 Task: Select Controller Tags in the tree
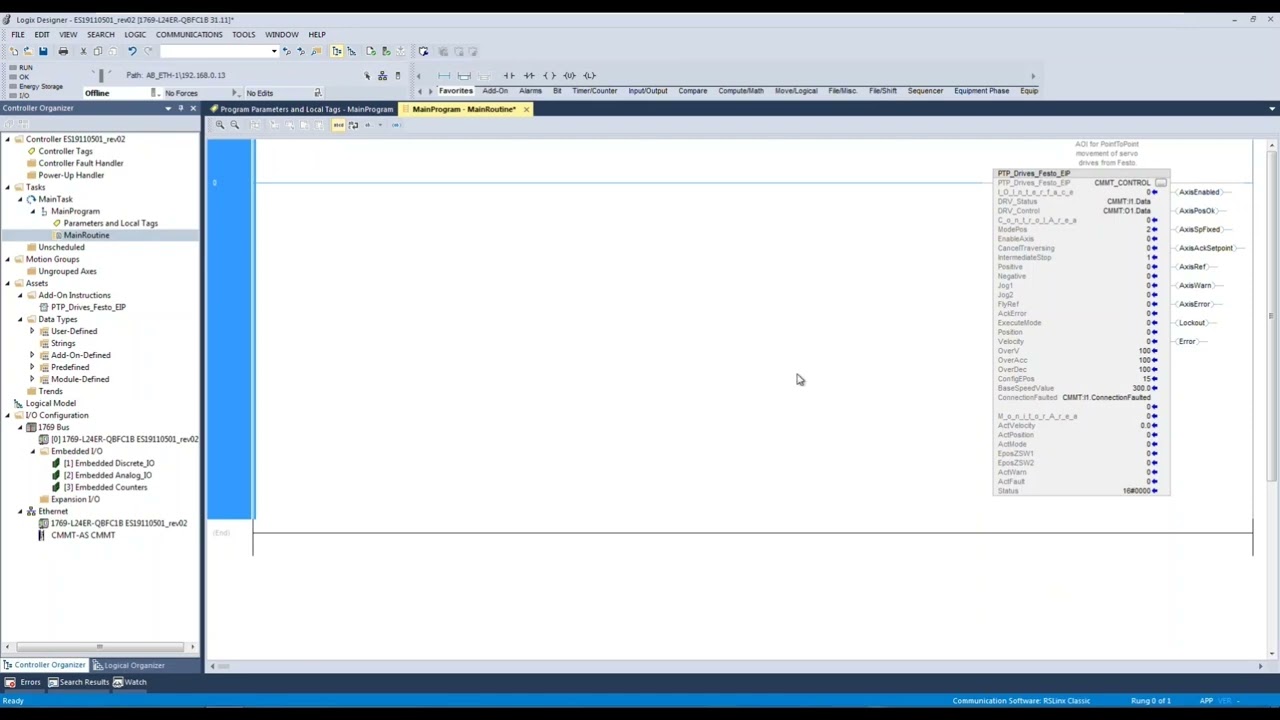tap(65, 151)
